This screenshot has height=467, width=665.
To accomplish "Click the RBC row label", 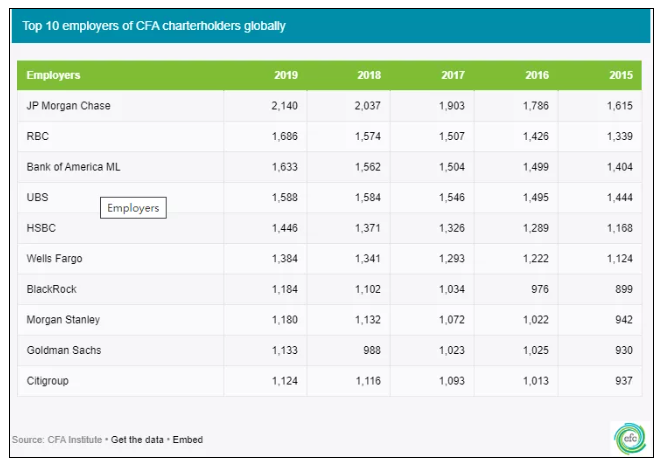I will (x=38, y=136).
